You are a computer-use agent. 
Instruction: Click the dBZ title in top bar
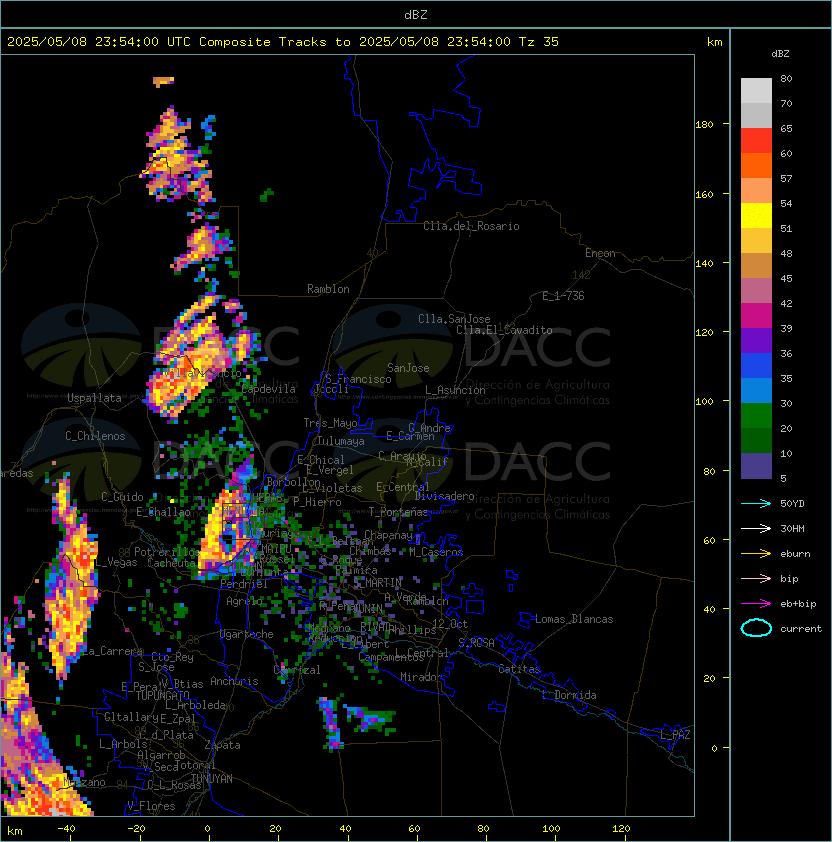[416, 14]
